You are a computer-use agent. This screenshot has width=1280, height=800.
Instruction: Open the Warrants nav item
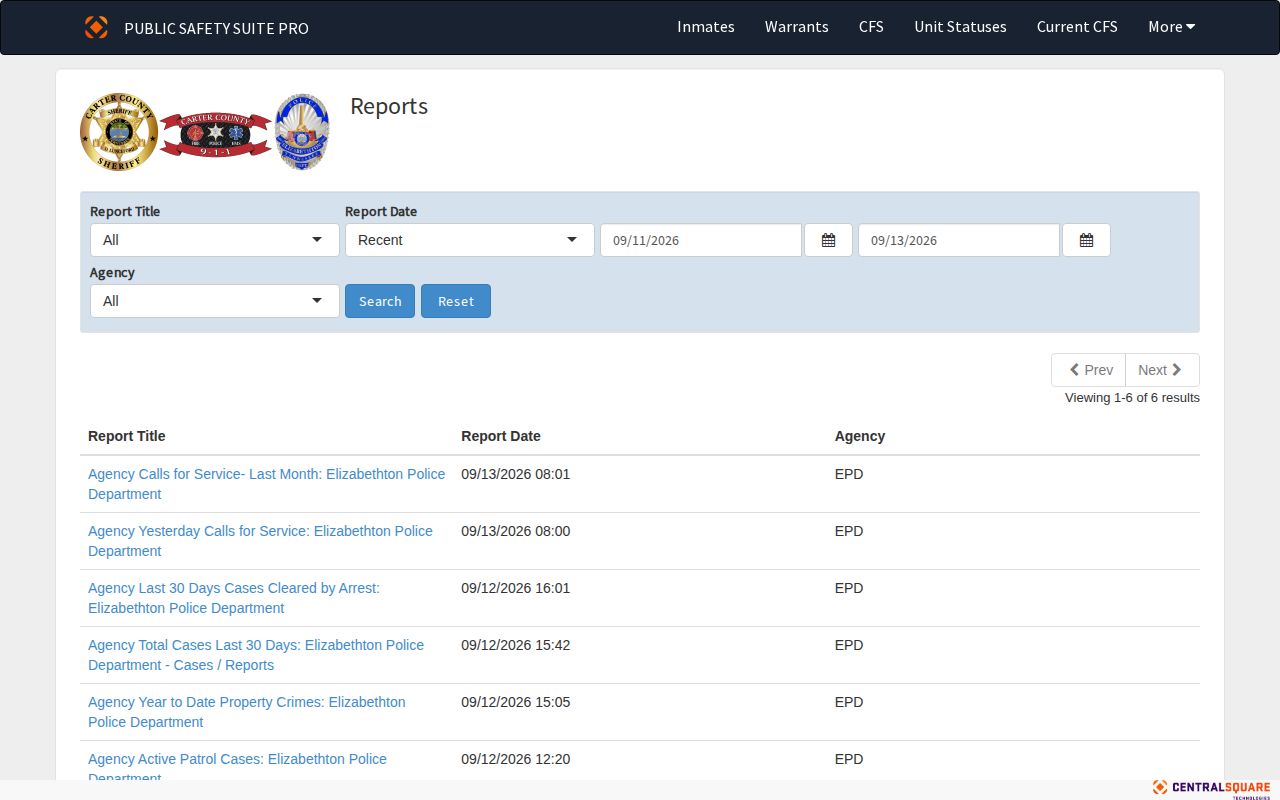point(796,27)
